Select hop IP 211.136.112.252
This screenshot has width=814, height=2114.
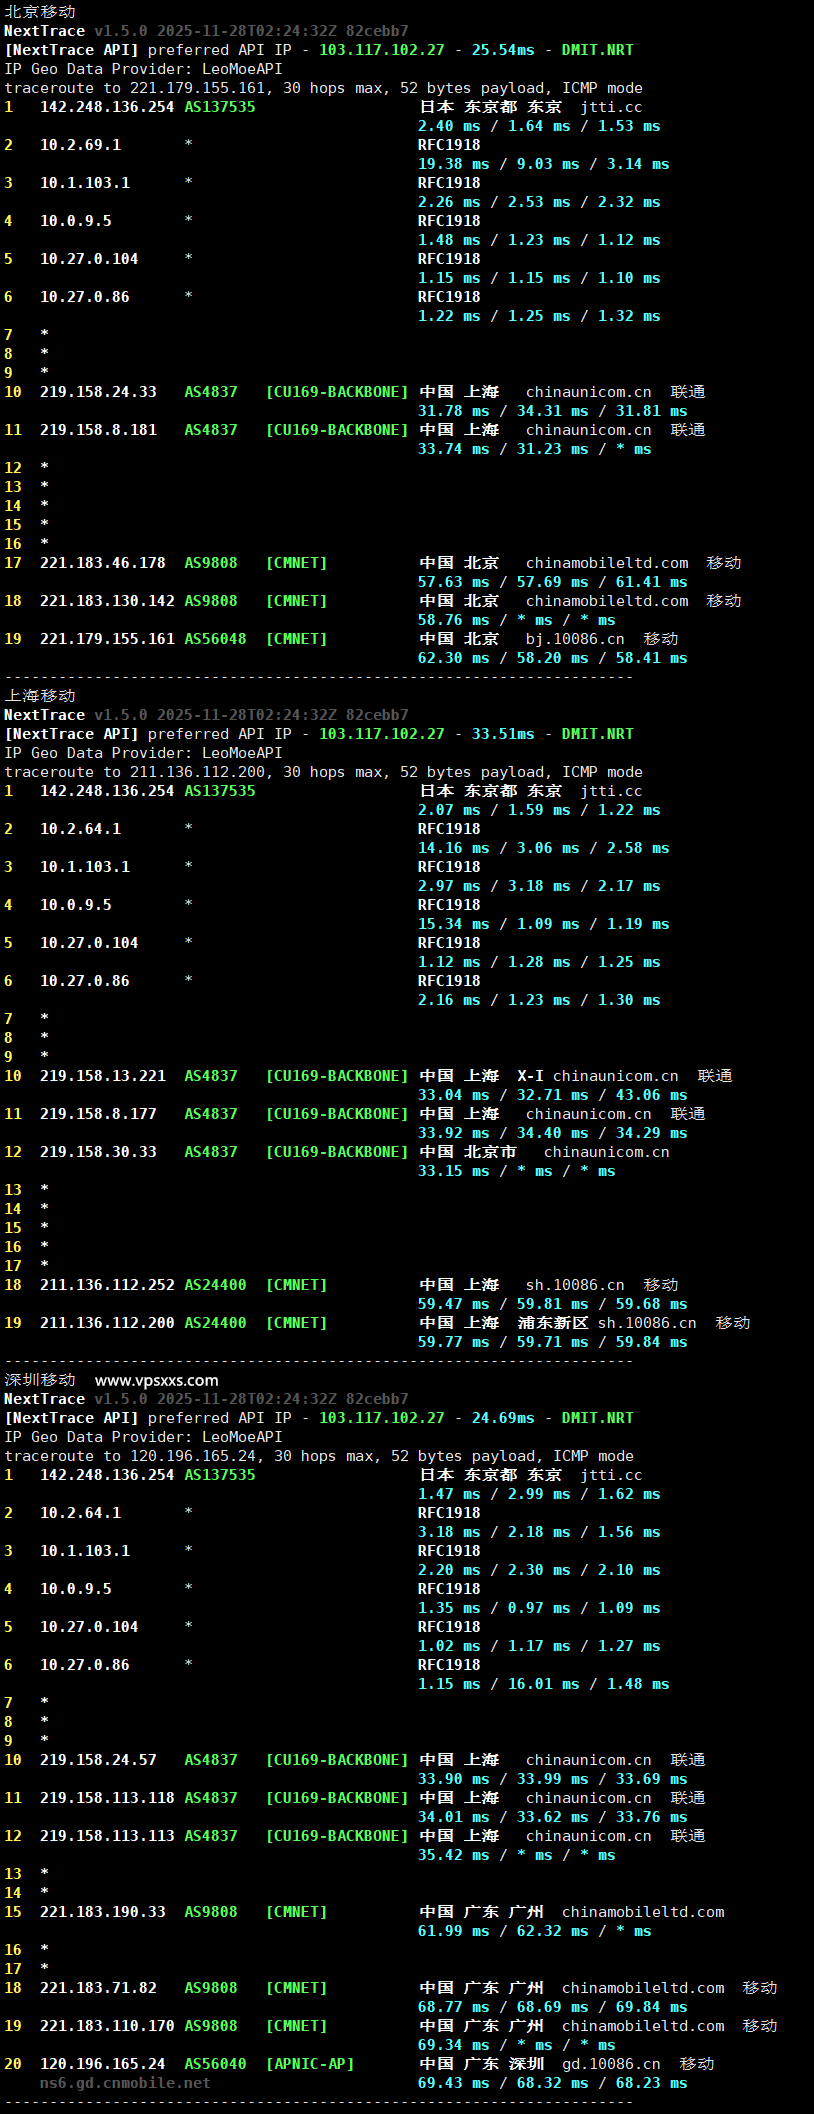tap(107, 1285)
